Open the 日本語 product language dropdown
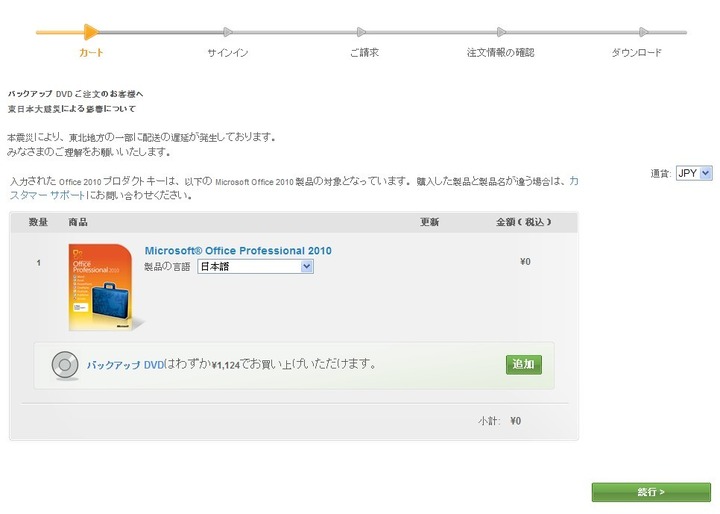 click(255, 266)
